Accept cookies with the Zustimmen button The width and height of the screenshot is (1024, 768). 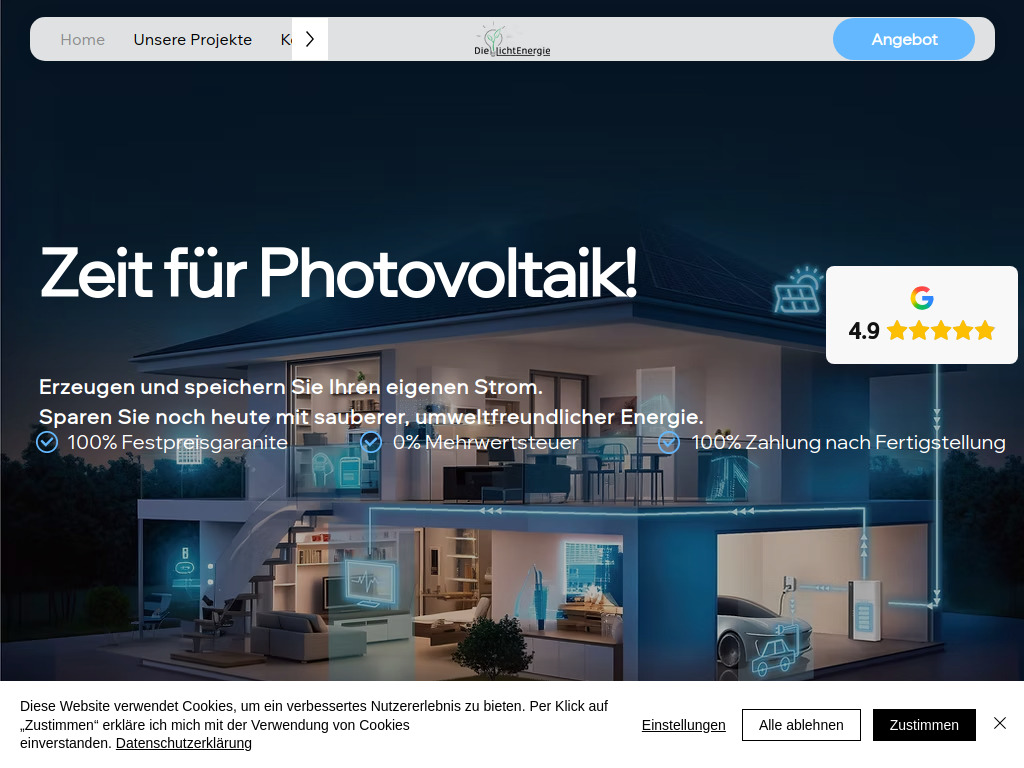[924, 725]
